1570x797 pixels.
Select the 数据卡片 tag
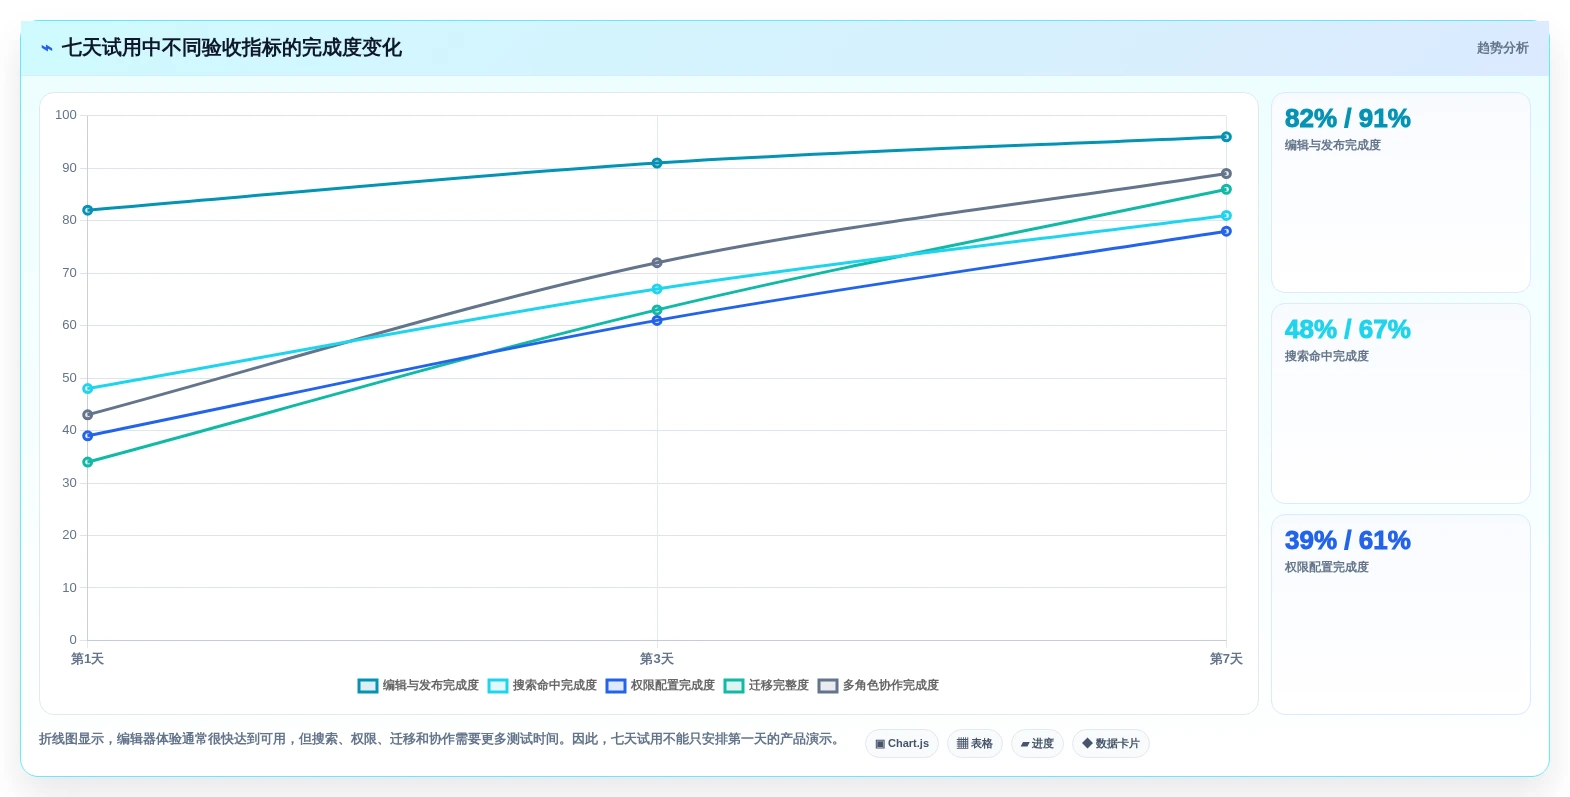pyautogui.click(x=1111, y=744)
